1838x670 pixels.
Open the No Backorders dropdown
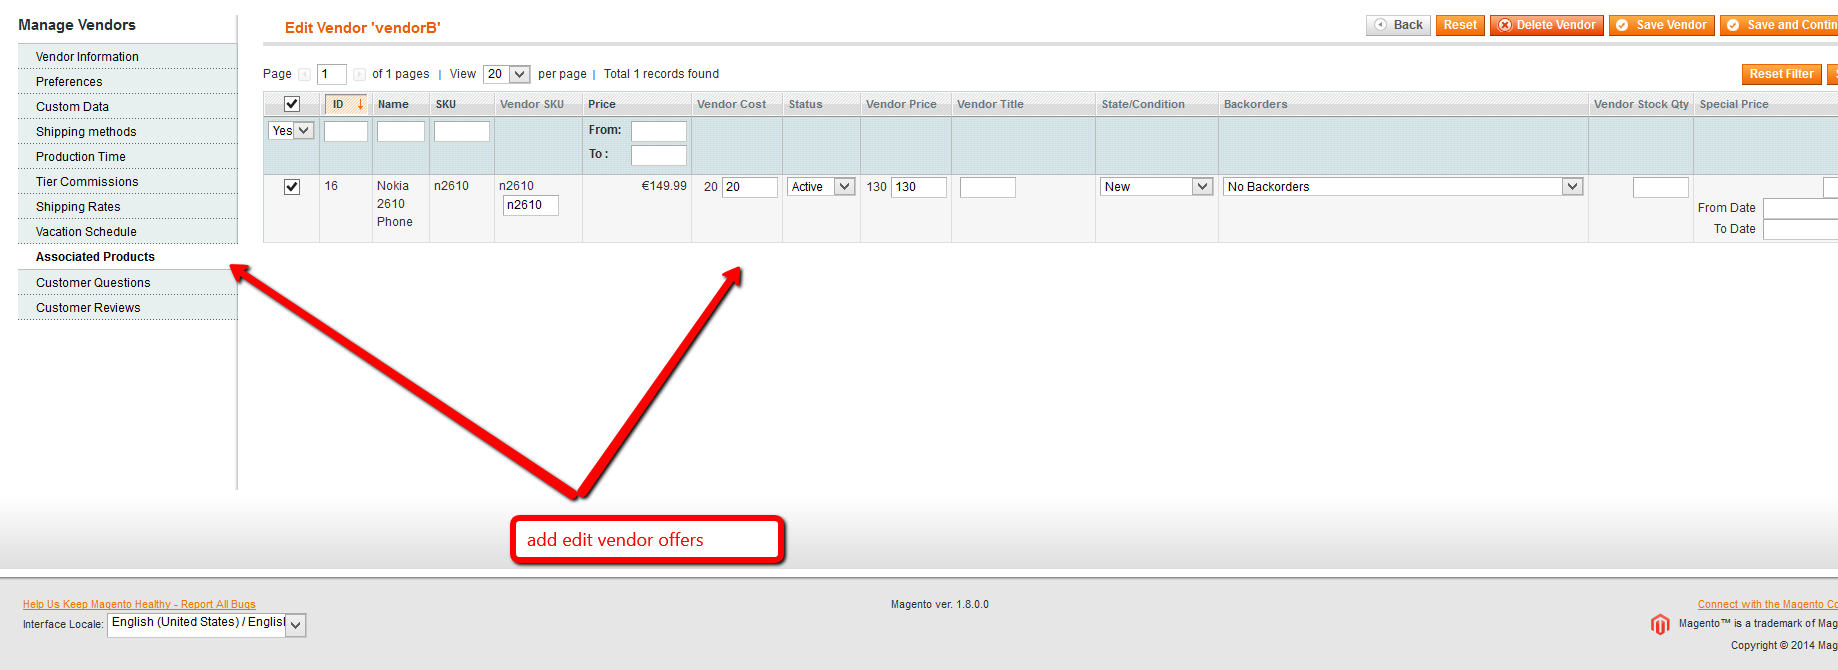coord(1403,187)
